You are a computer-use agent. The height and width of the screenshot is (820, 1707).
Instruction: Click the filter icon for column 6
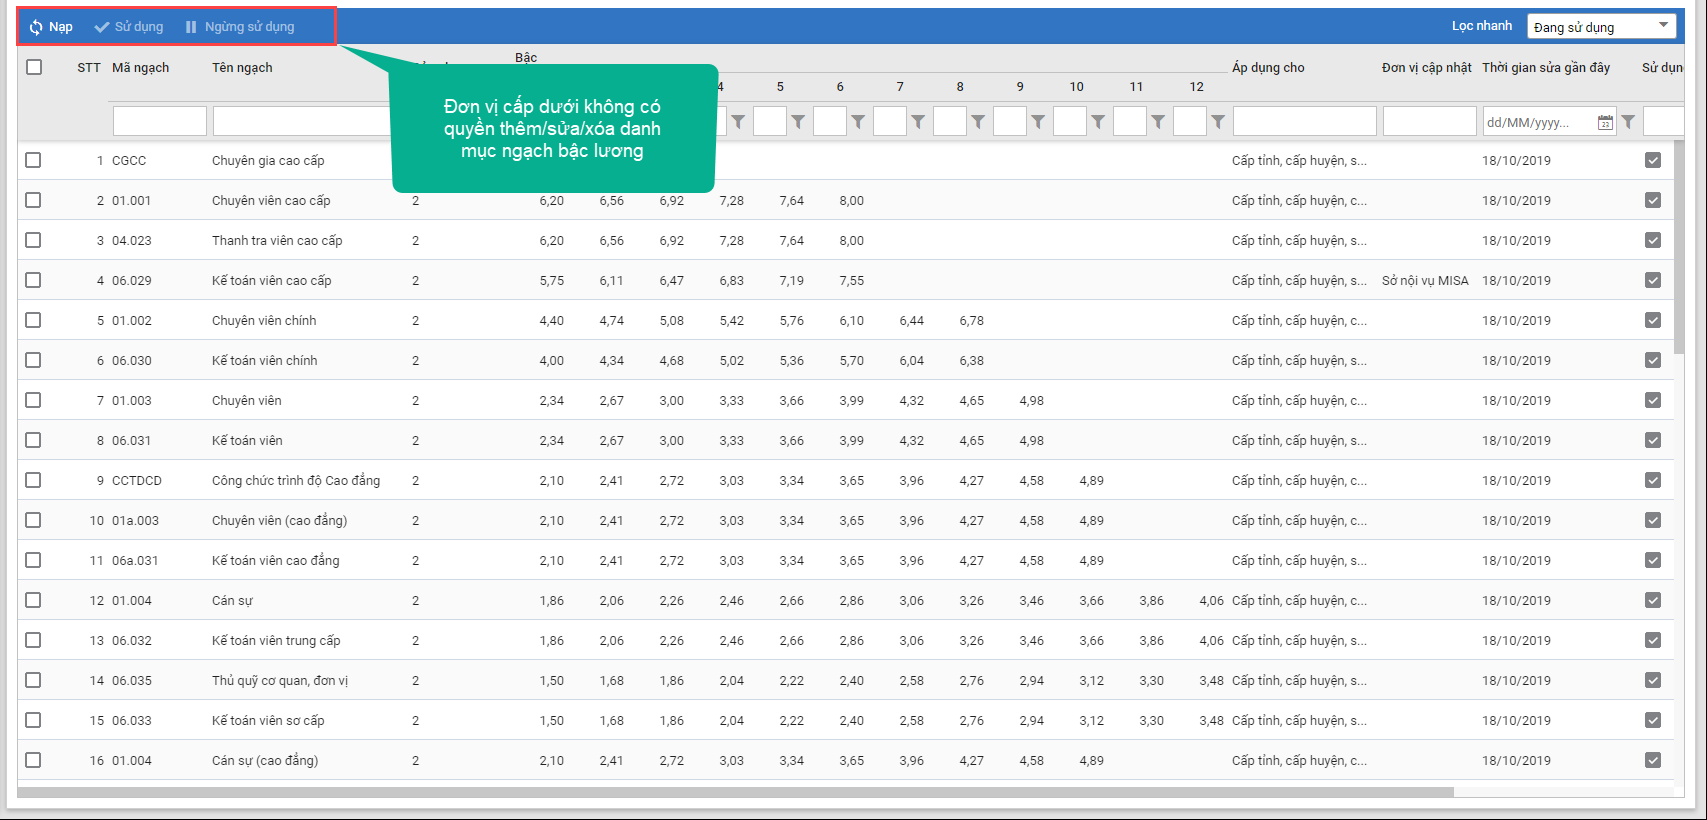pyautogui.click(x=858, y=122)
